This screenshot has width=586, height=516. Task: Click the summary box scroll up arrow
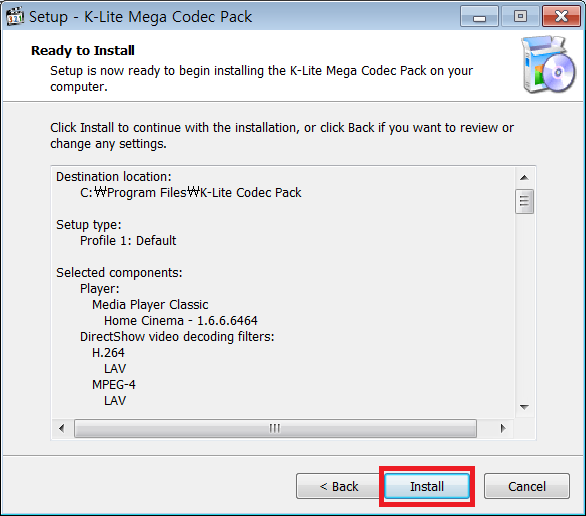coord(524,177)
